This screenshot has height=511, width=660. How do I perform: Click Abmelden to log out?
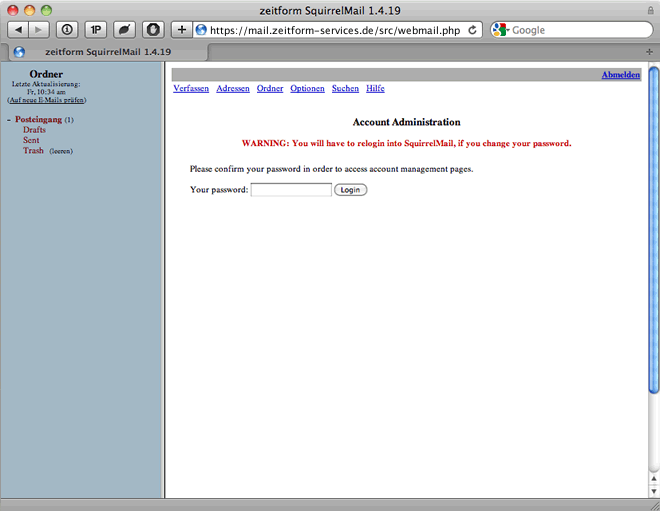point(621,75)
